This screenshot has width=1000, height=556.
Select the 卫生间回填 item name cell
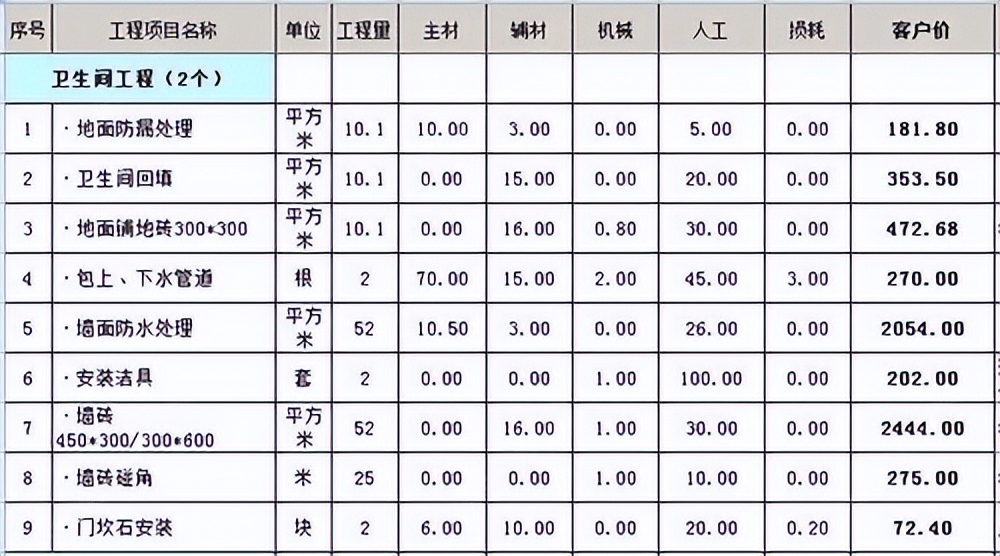pos(125,179)
